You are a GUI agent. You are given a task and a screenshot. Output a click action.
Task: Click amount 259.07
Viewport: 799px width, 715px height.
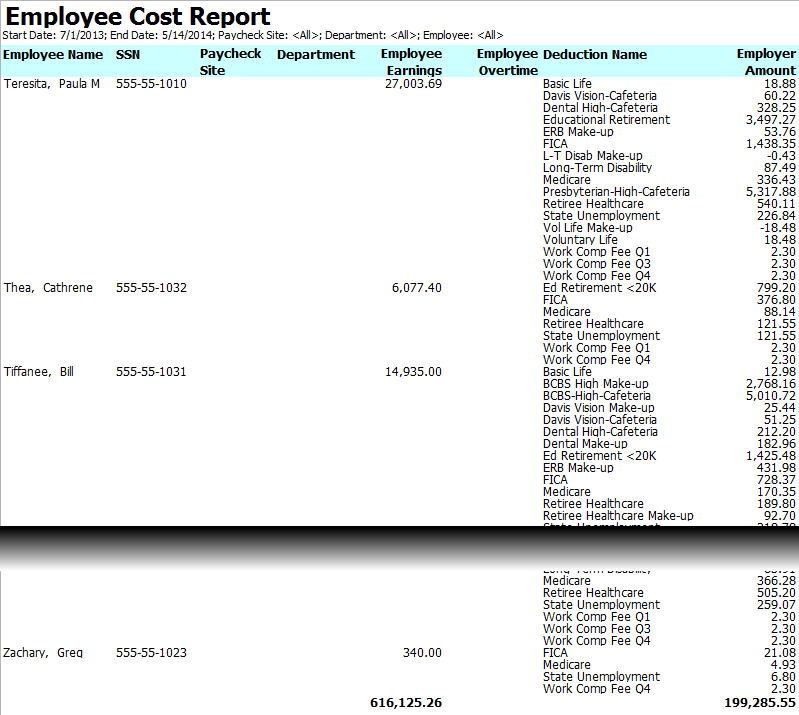(x=776, y=605)
